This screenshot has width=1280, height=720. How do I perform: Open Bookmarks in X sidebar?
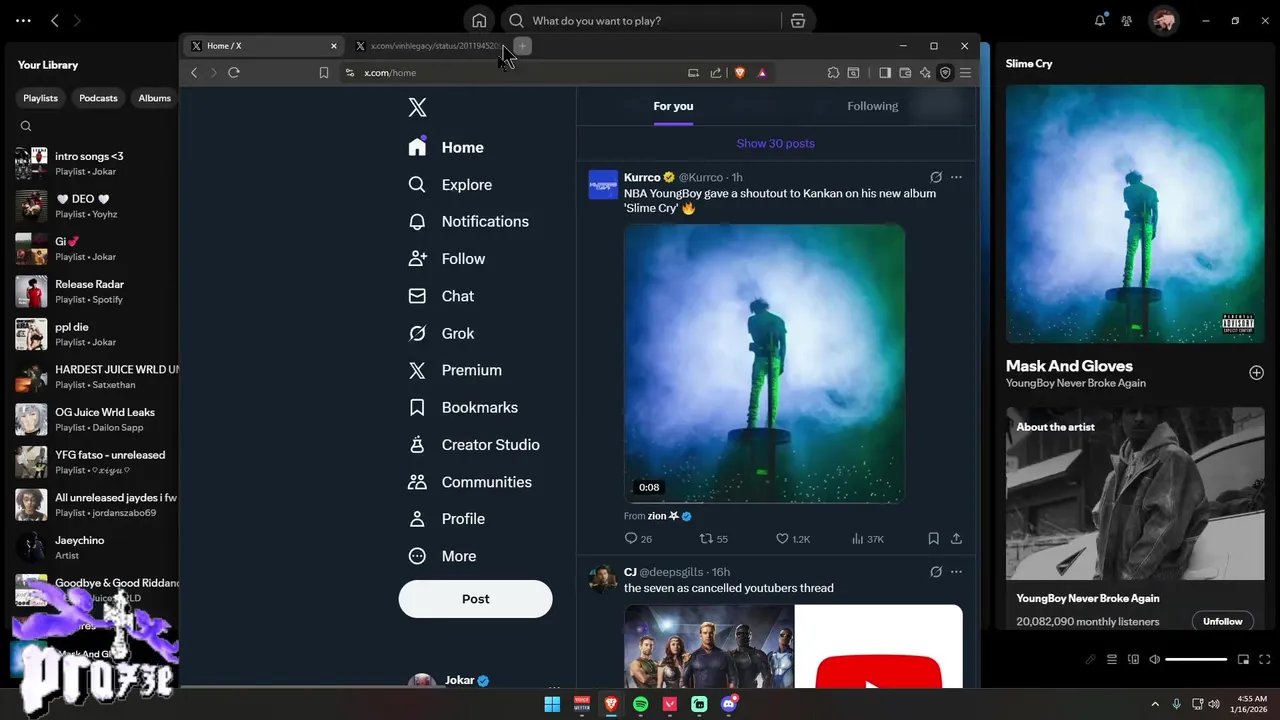tap(463, 407)
